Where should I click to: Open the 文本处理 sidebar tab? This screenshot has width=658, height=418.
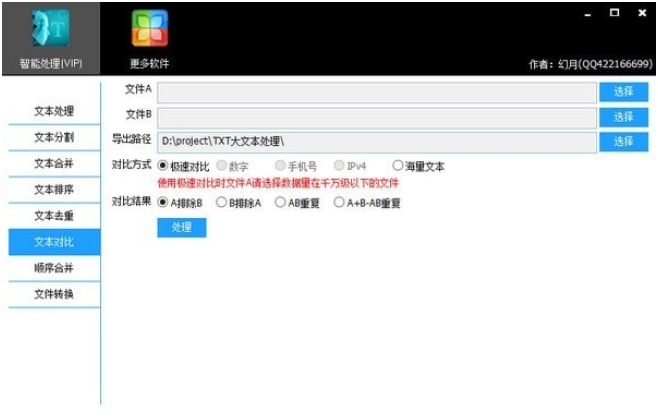[x=54, y=111]
